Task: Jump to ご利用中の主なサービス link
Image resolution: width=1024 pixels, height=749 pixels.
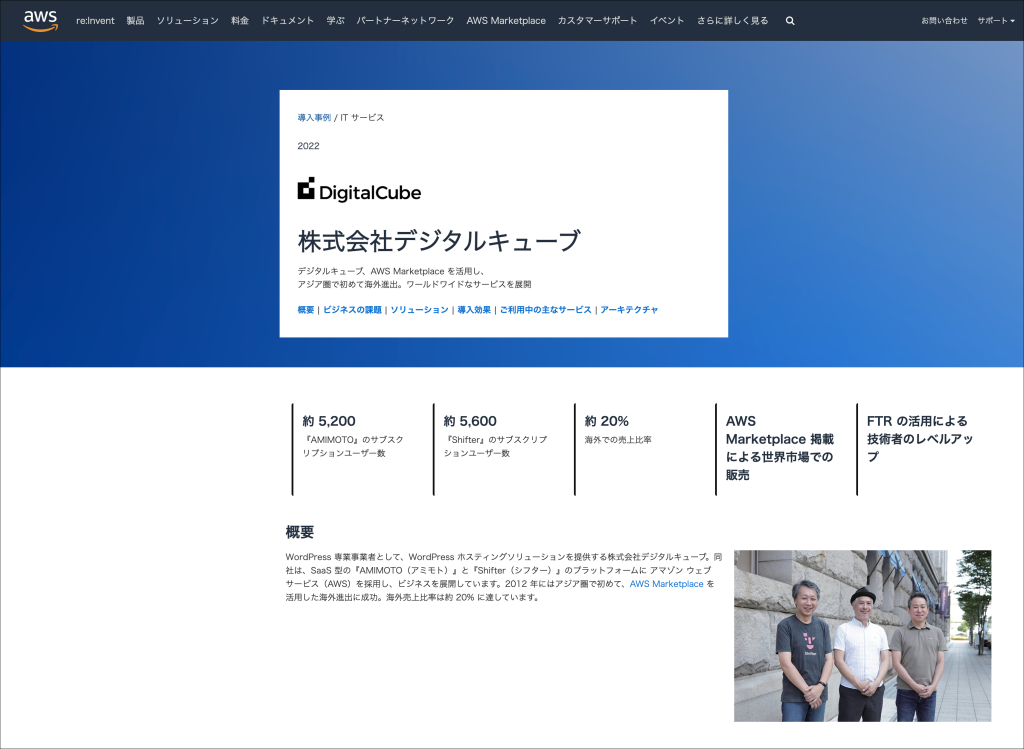Action: pos(545,310)
